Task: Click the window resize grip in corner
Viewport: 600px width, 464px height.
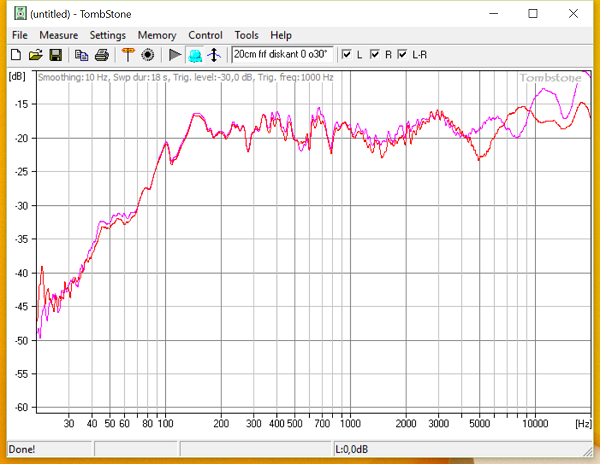Action: 588,451
